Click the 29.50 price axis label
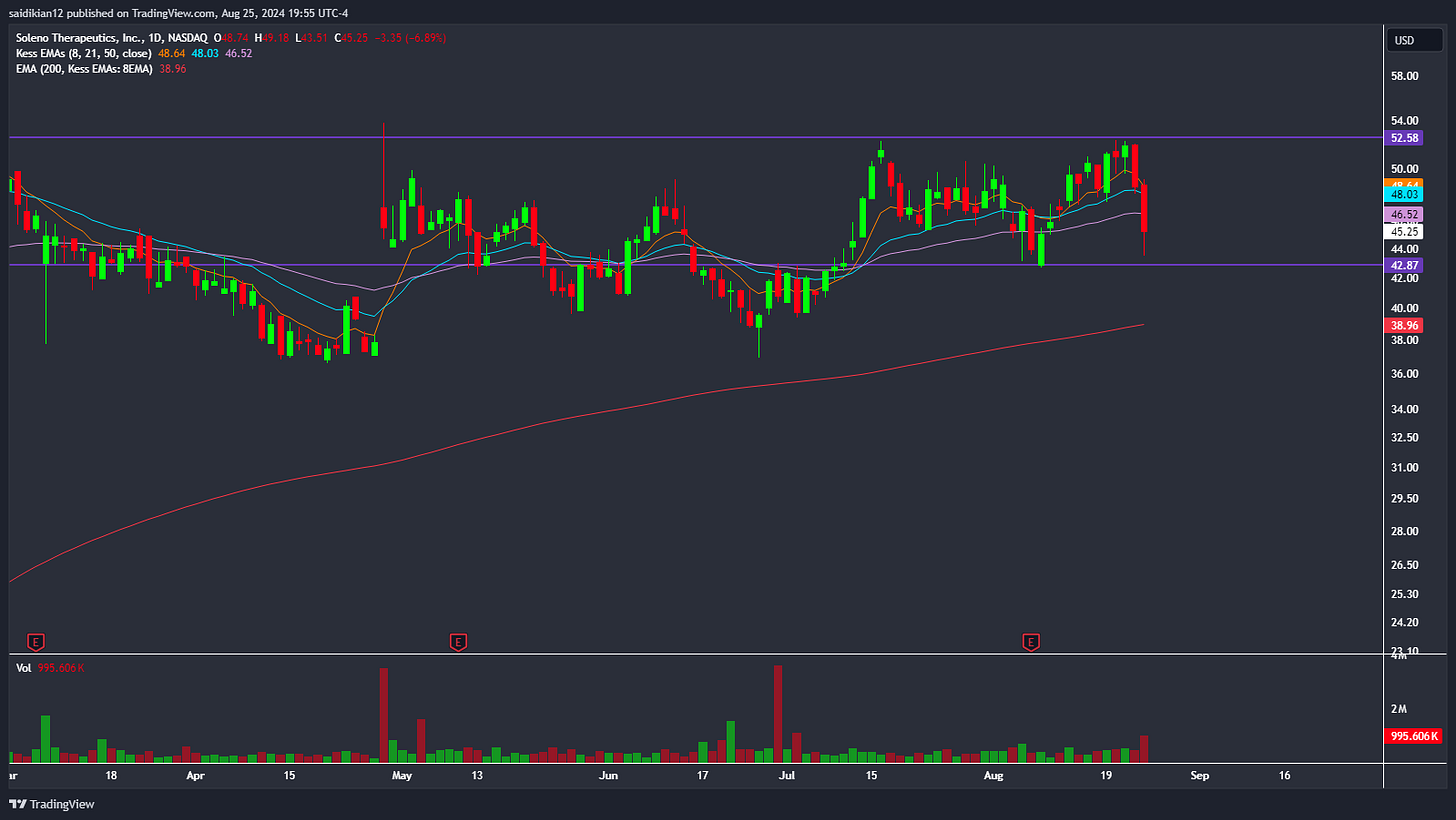1456x820 pixels. click(x=1405, y=498)
